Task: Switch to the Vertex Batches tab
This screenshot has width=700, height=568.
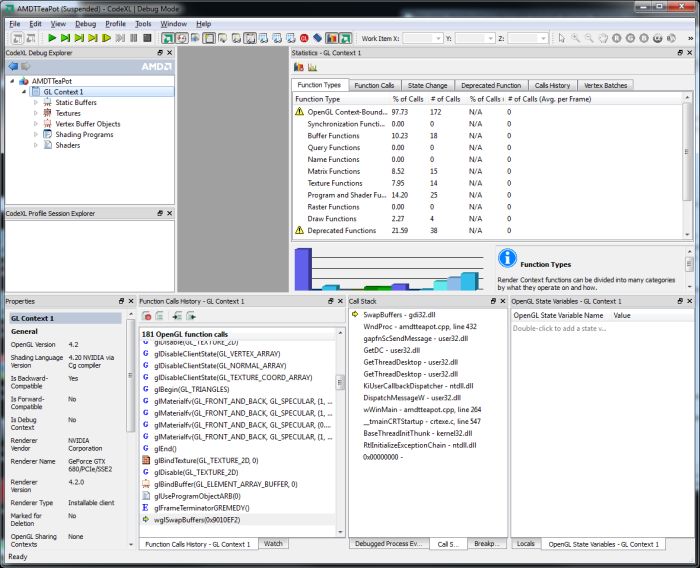Action: 605,85
